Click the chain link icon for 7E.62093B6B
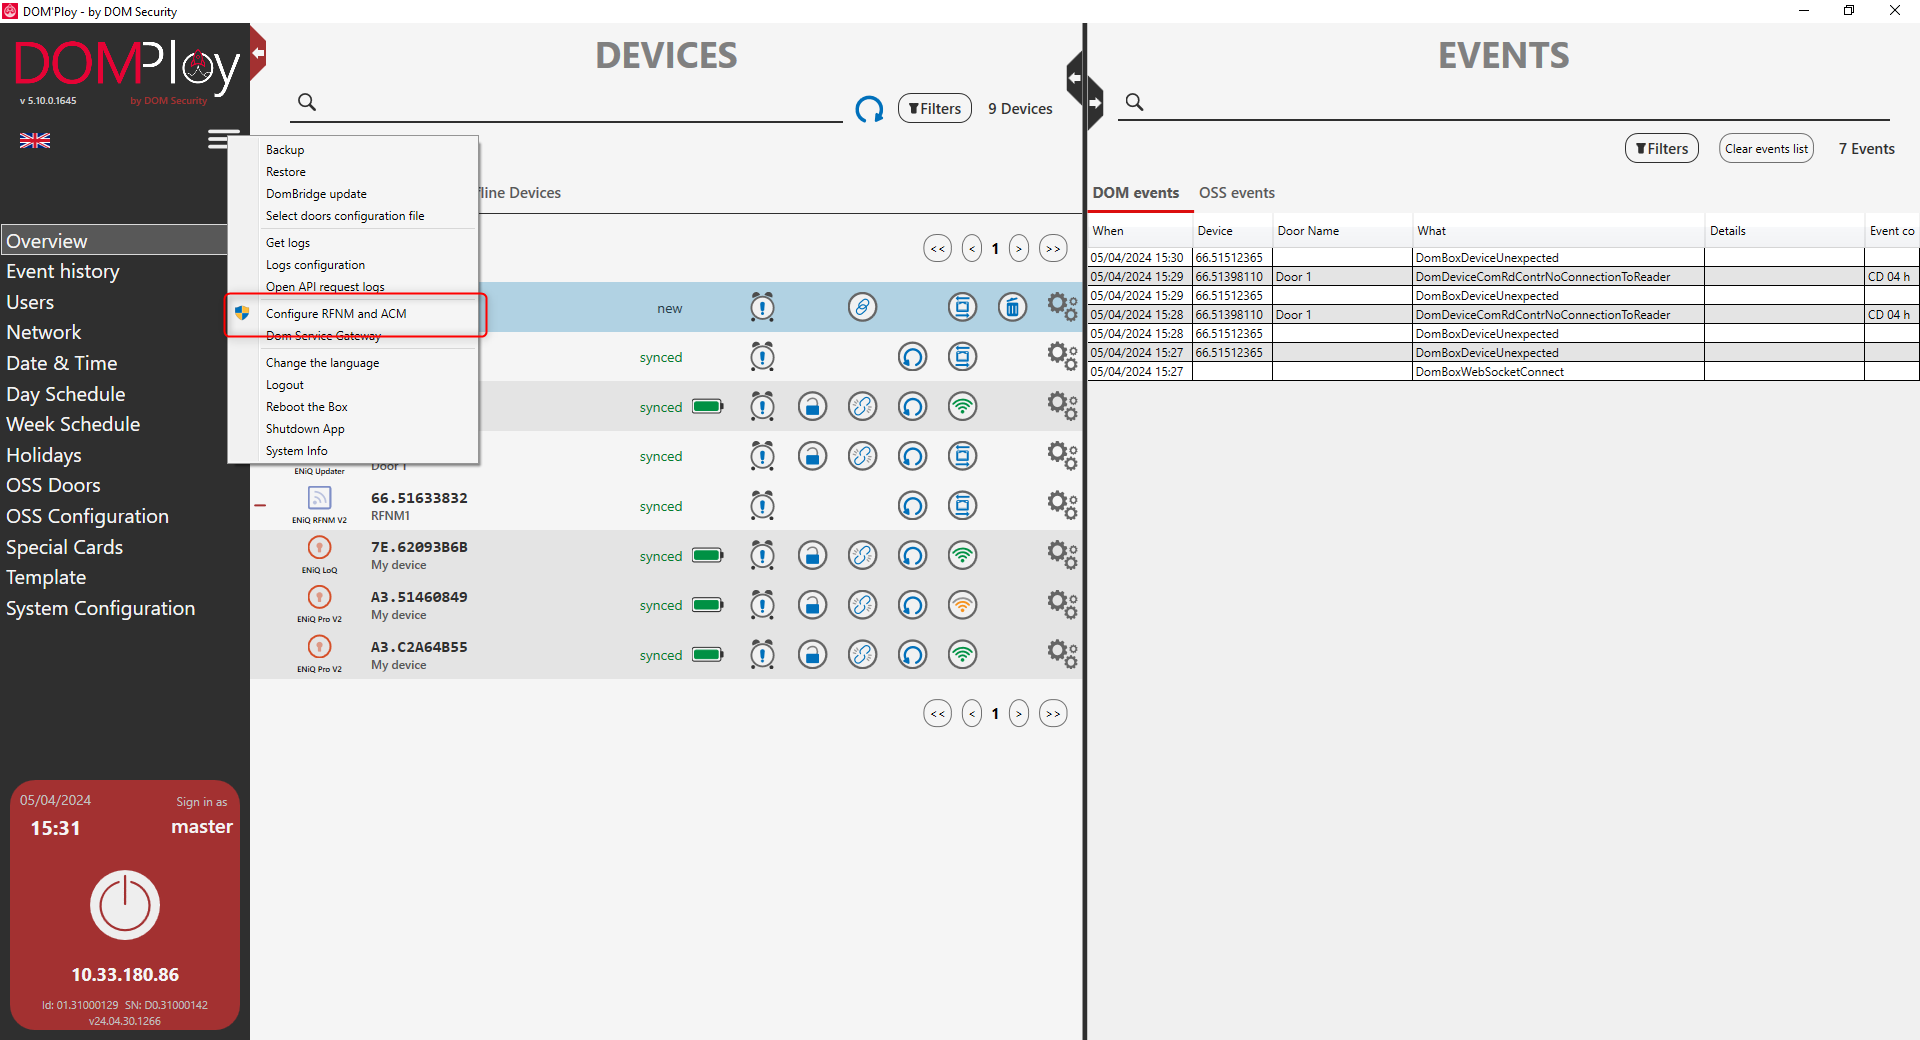This screenshot has height=1040, width=1920. click(862, 555)
